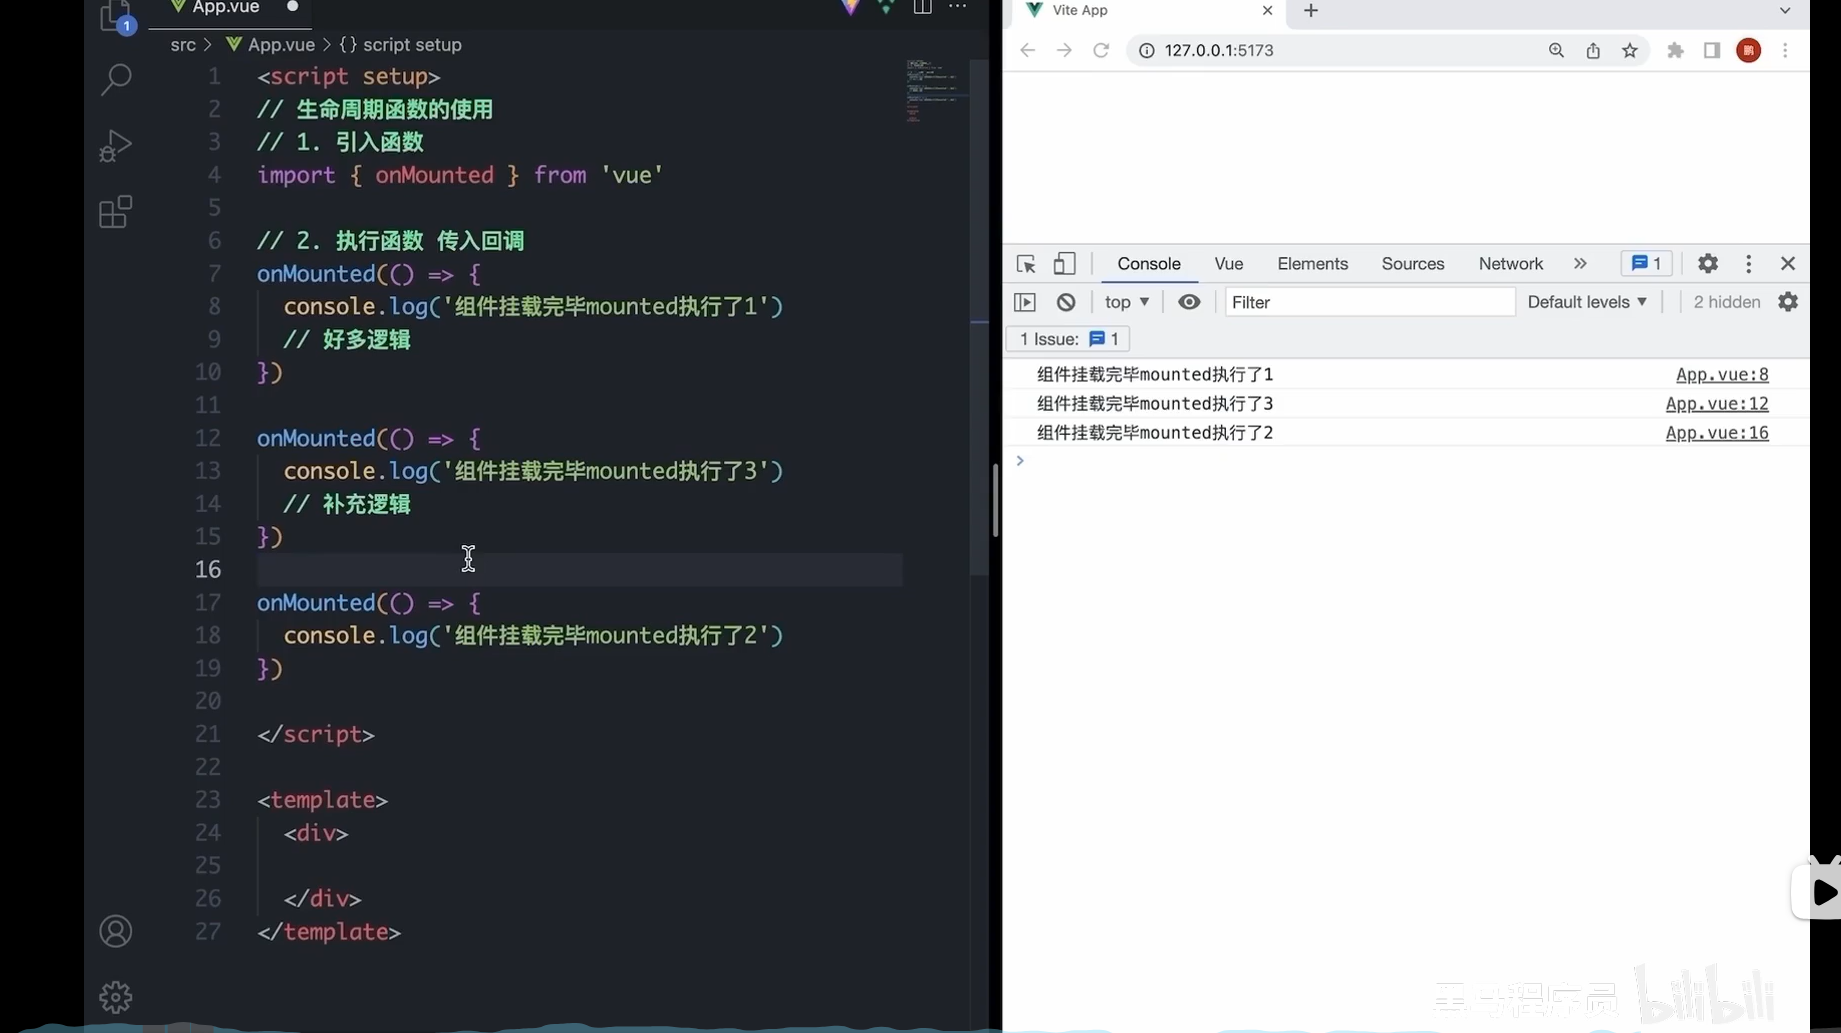Image resolution: width=1841 pixels, height=1033 pixels.
Task: Open source link App.vue:12
Action: 1717,404
